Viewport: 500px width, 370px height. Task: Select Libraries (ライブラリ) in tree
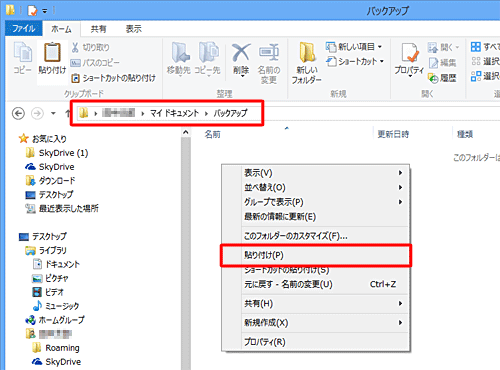46,250
